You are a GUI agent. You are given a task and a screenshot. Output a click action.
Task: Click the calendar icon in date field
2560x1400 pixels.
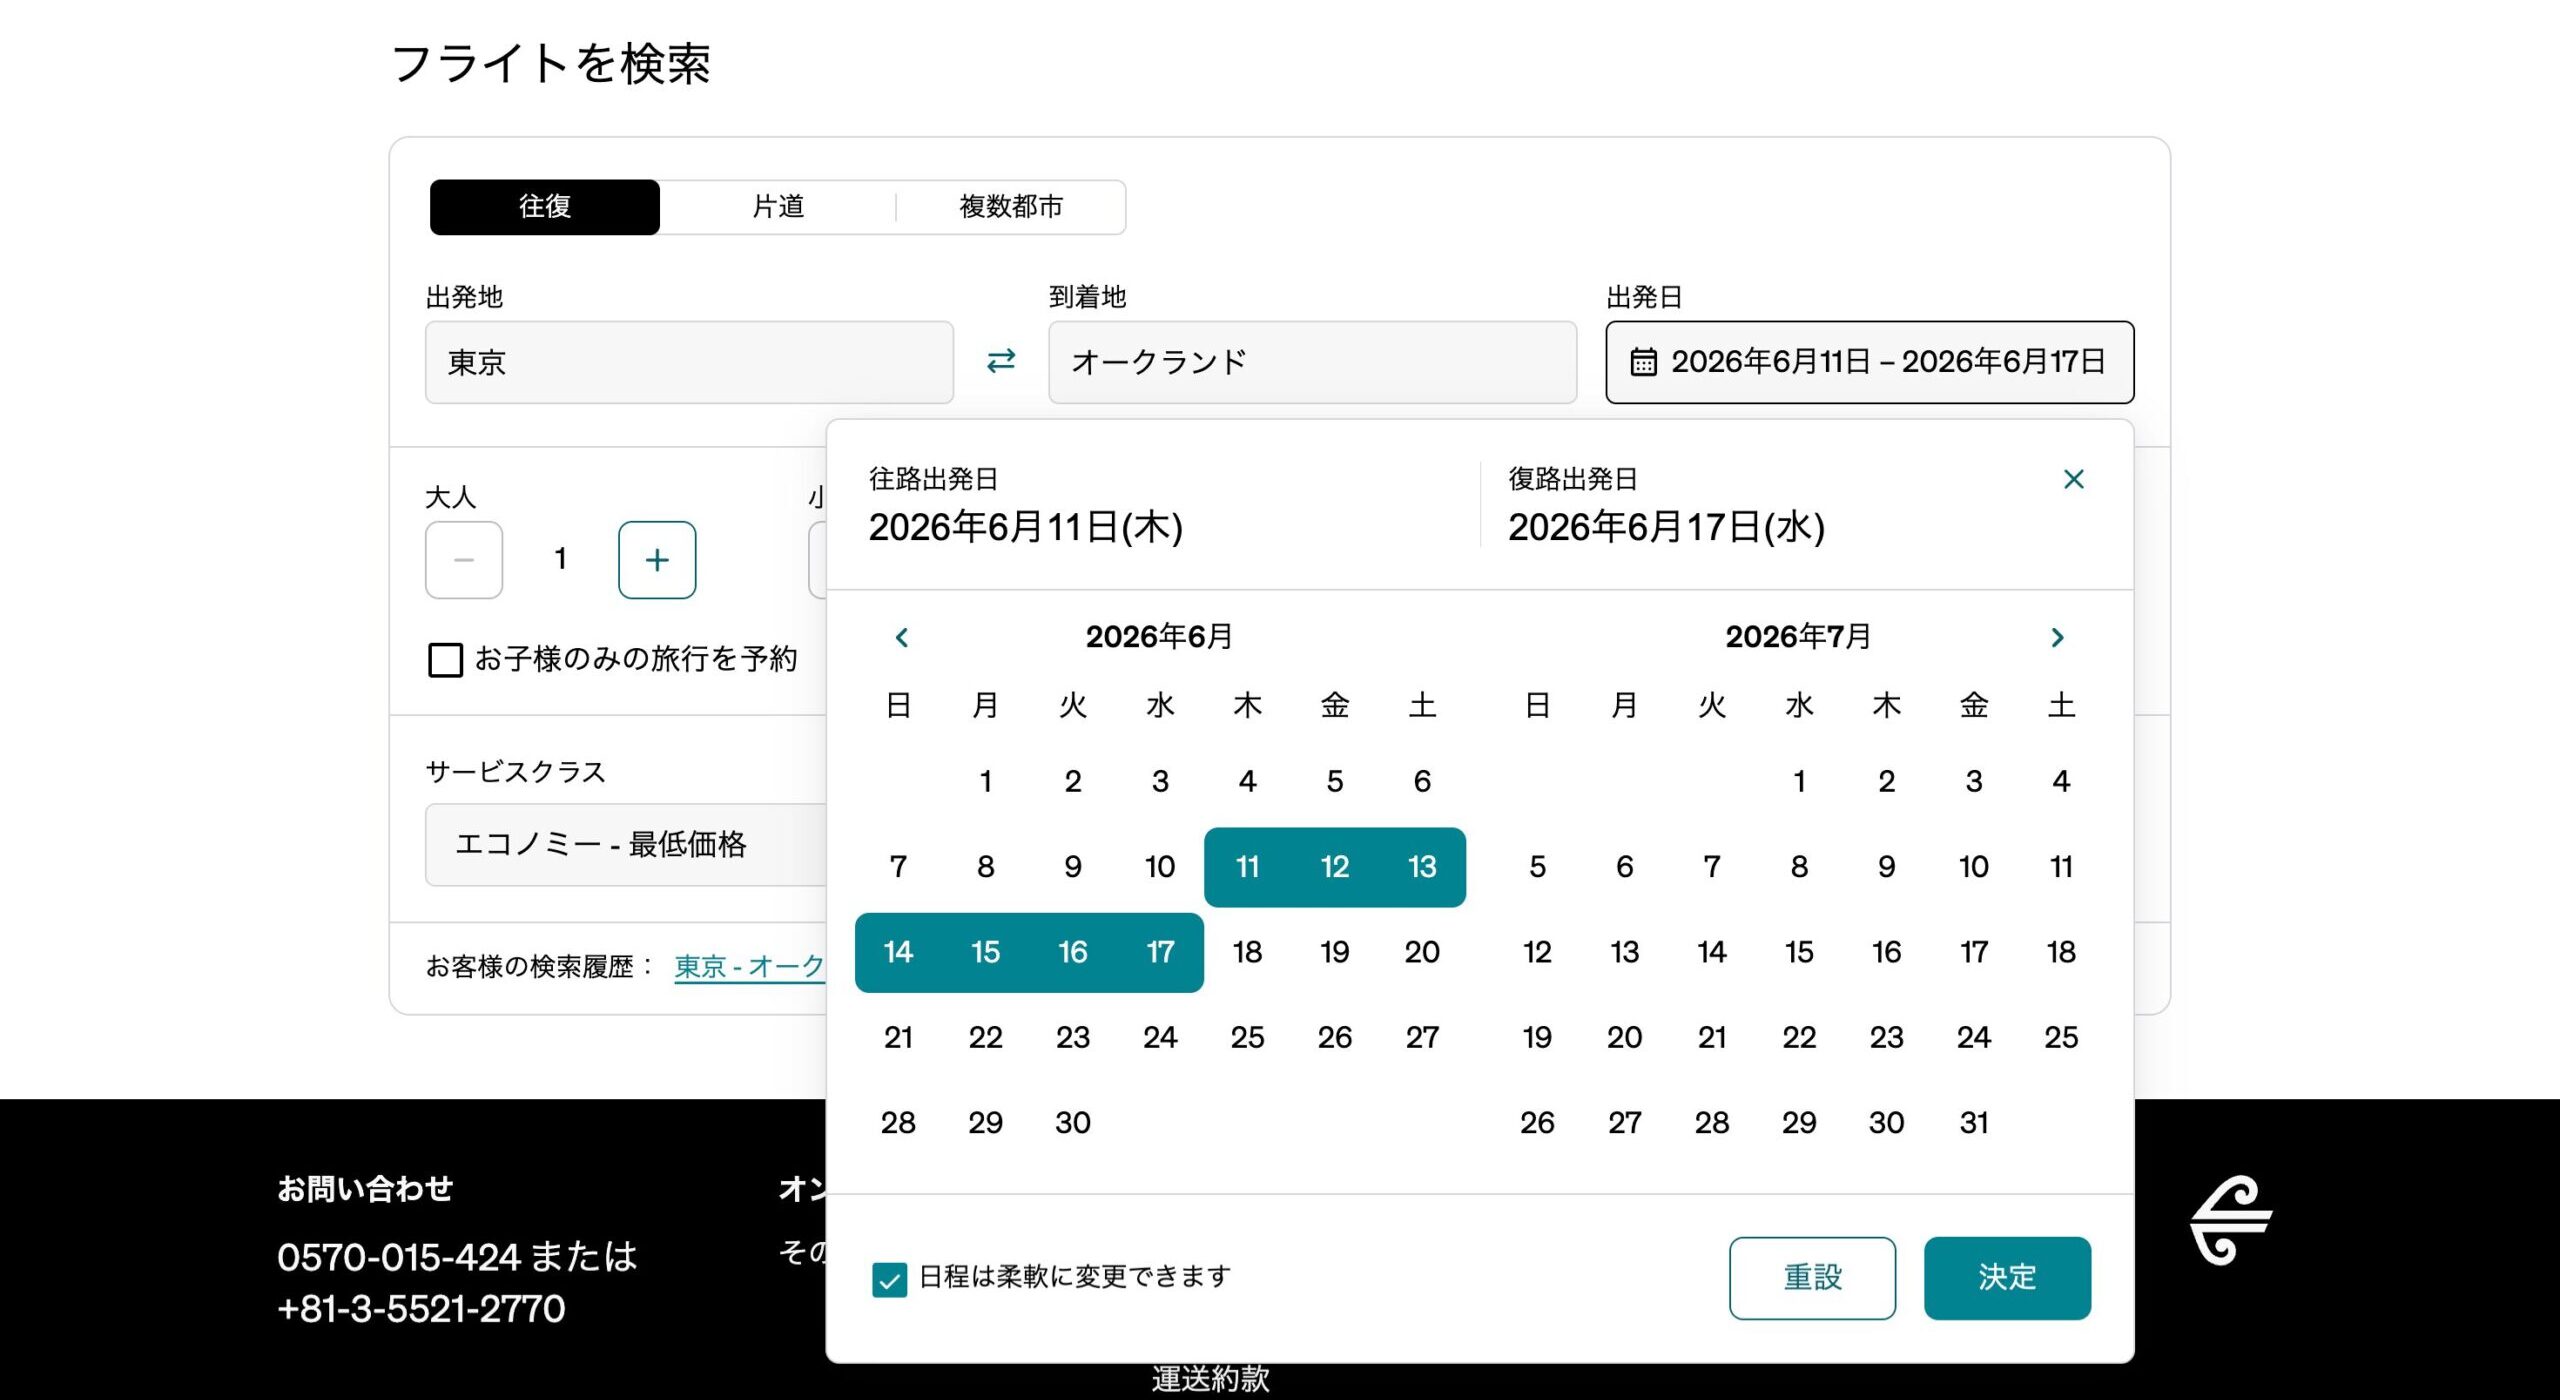tap(1643, 362)
